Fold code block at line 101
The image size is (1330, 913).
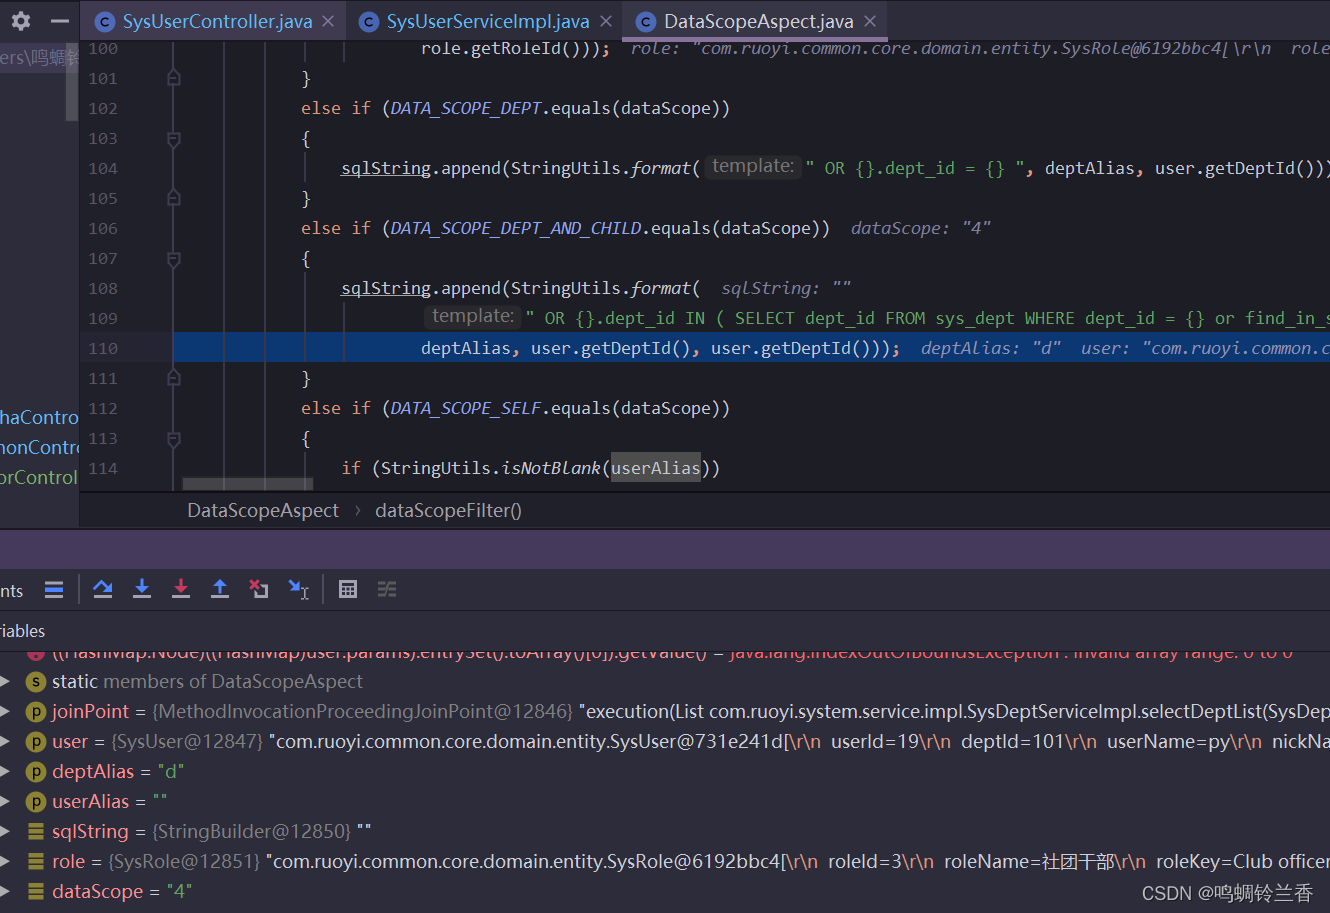coord(174,78)
